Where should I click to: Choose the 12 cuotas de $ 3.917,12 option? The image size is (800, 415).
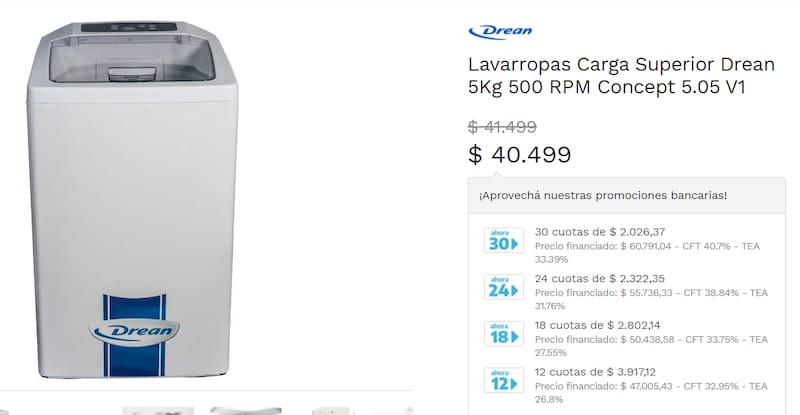[595, 372]
